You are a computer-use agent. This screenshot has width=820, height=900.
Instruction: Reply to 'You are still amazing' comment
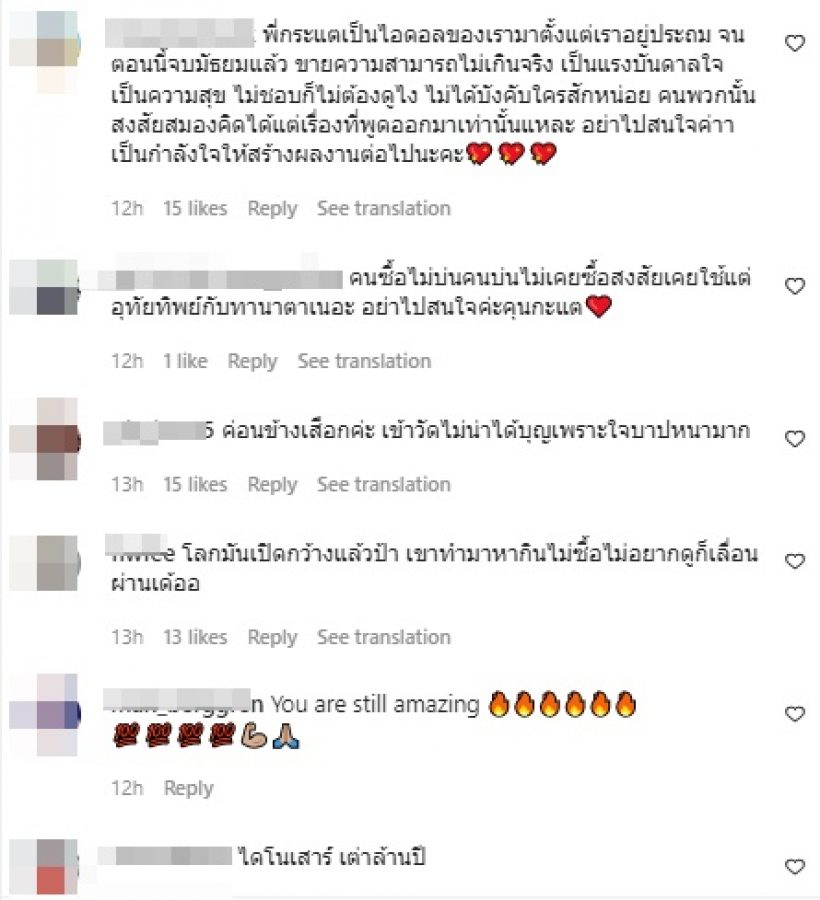[188, 788]
